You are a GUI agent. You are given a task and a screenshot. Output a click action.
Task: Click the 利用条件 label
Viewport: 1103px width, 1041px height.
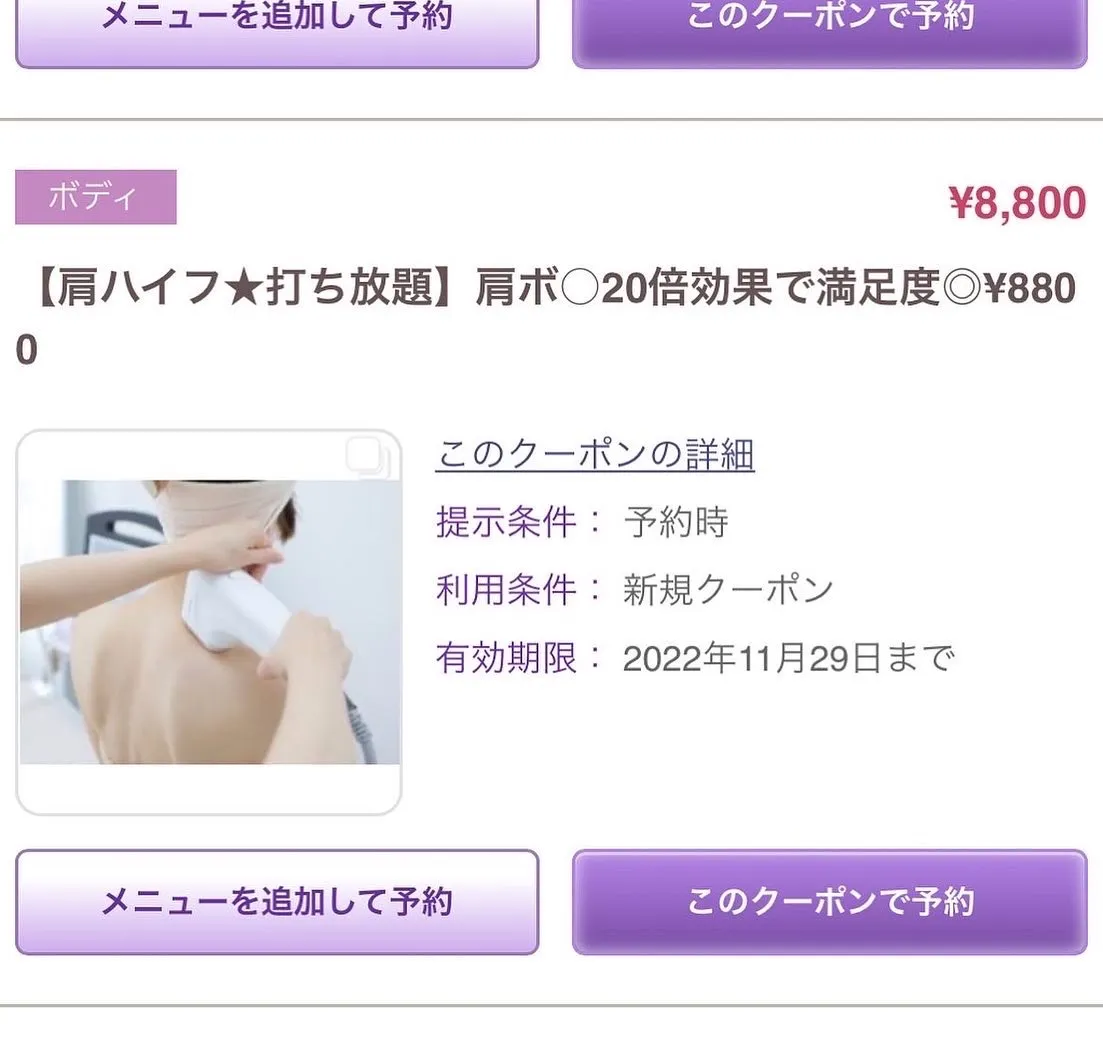point(506,589)
